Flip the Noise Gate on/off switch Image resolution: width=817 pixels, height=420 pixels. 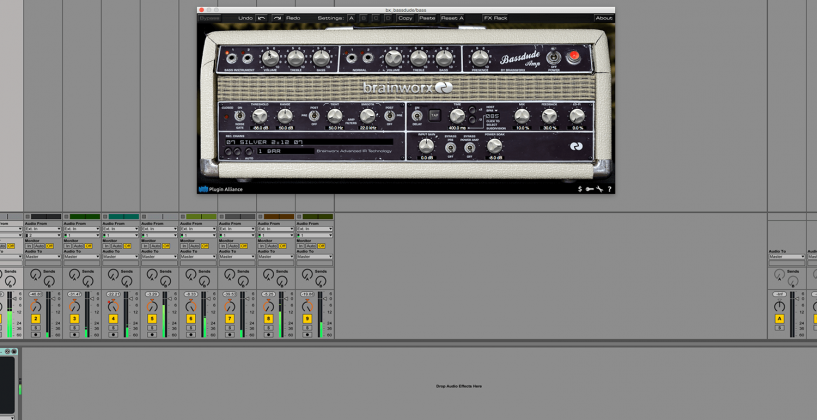pos(240,116)
